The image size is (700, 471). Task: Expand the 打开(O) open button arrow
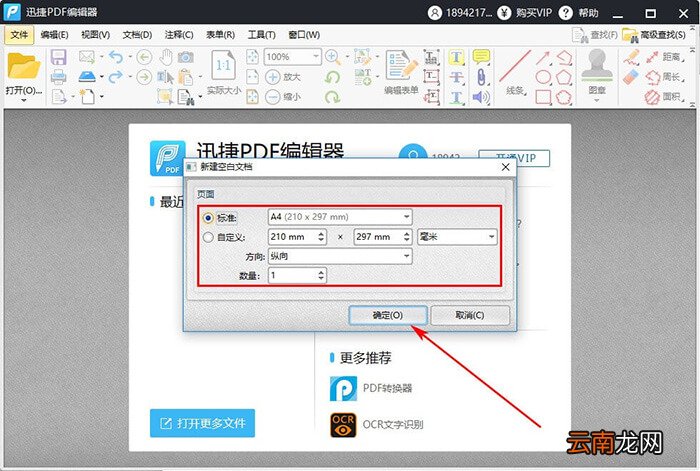(24, 100)
